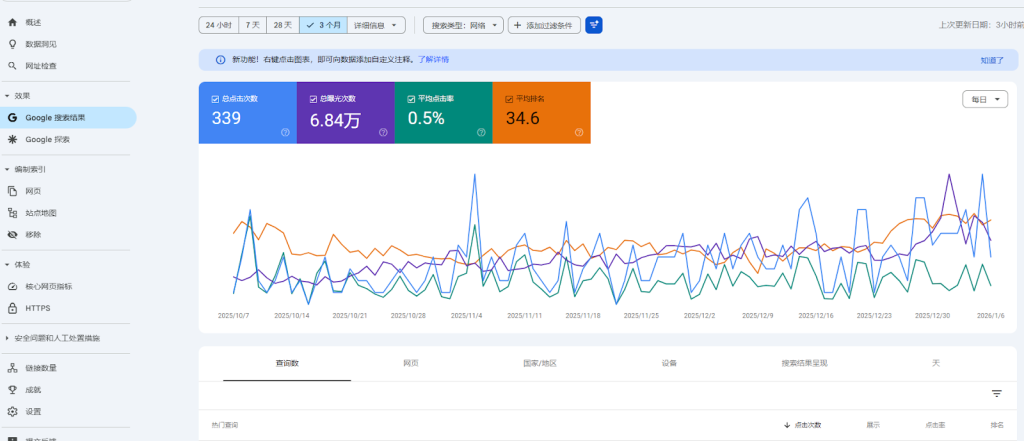Click the 数据洞见 lightbulb icon

(12, 44)
